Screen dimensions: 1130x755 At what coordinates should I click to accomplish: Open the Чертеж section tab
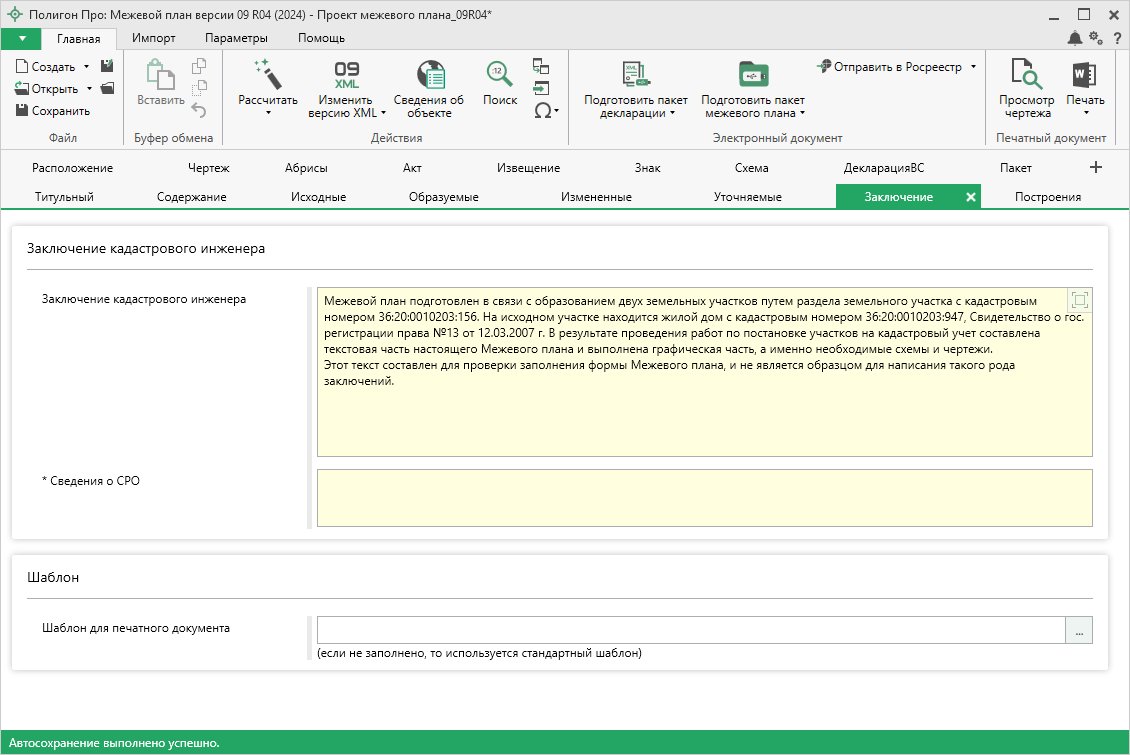(208, 168)
